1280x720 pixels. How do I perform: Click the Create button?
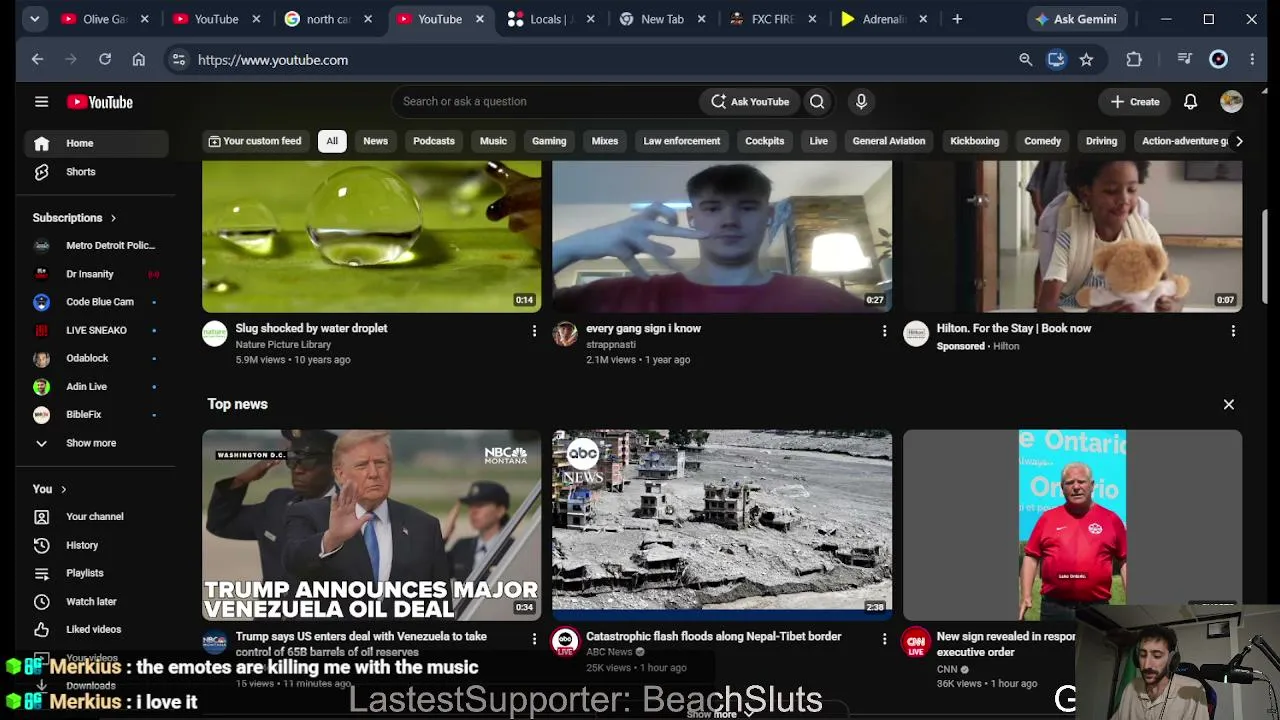pyautogui.click(x=1135, y=101)
